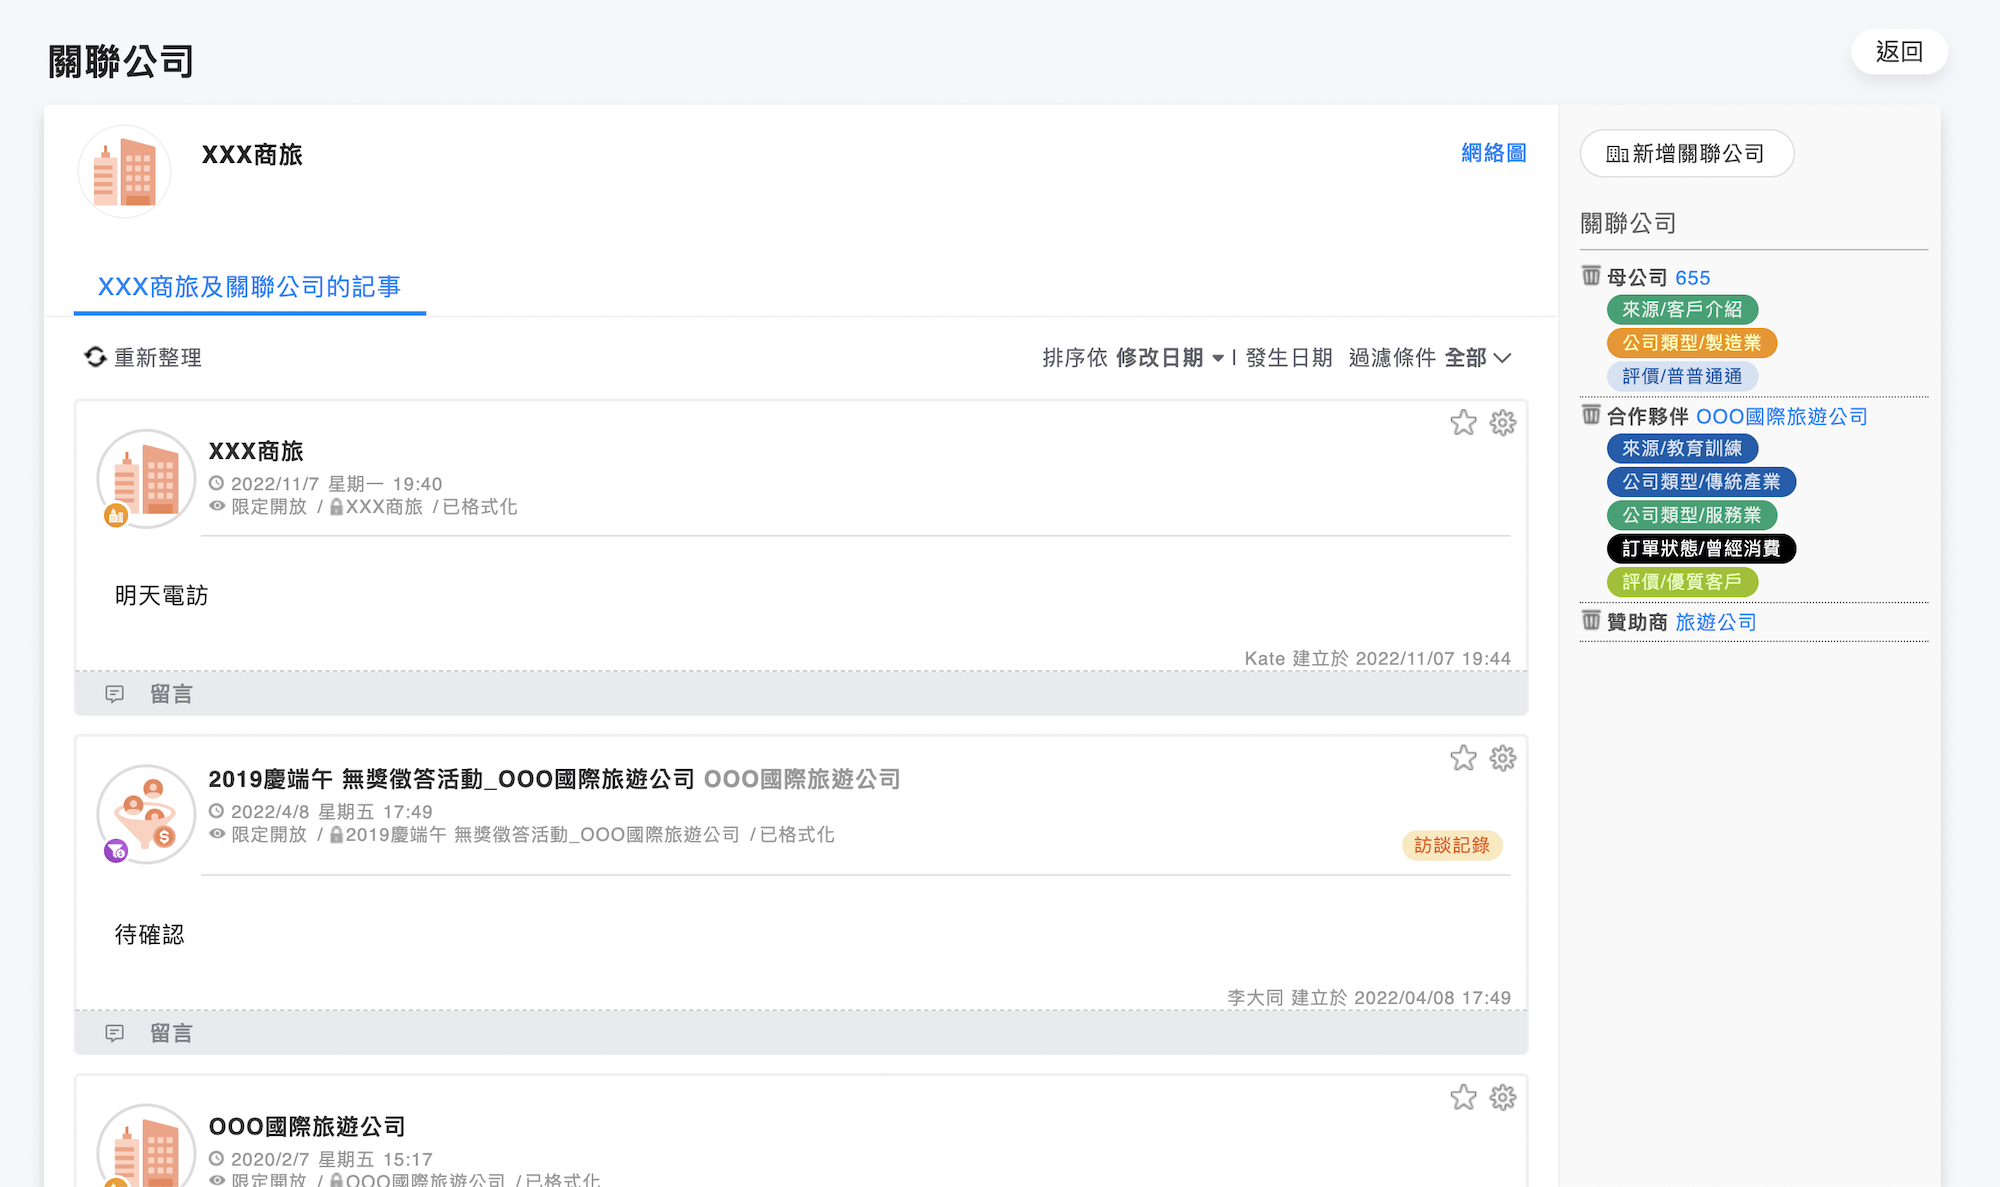Viewport: 2000px width, 1187px height.
Task: Click the 來源/客戶介紹 tag
Action: (x=1682, y=310)
